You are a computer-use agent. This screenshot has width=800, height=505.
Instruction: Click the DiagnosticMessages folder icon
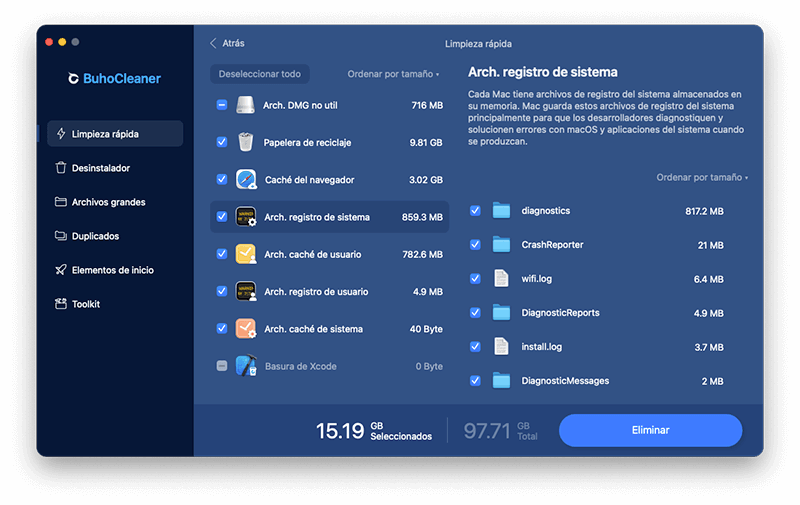click(501, 381)
